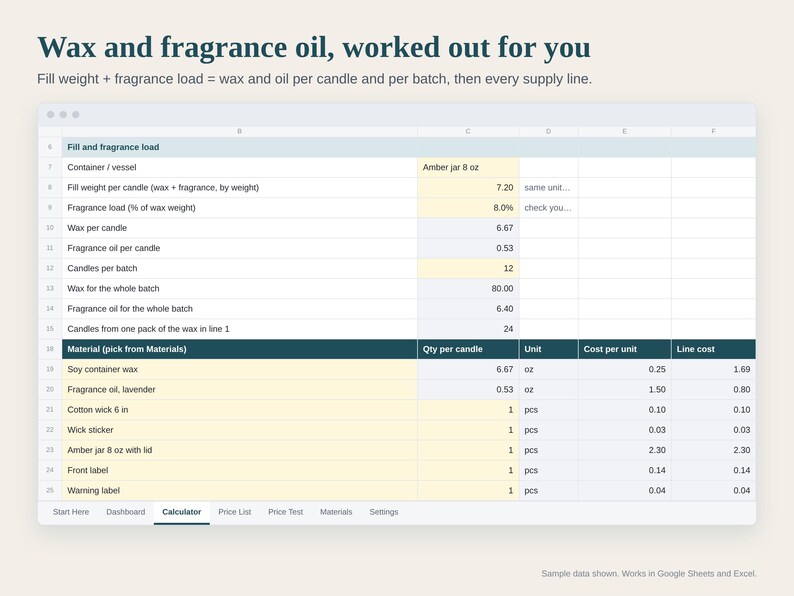794x596 pixels.
Task: Click the 'Cost per unit' header
Action: (625, 349)
